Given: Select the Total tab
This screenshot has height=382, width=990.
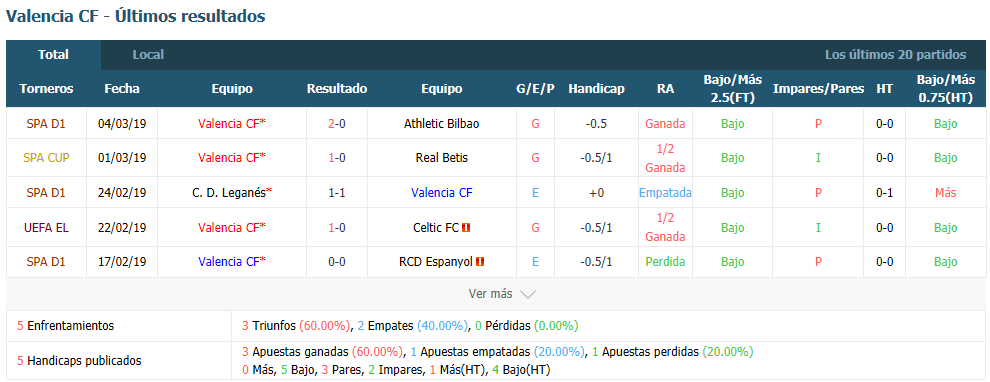Looking at the screenshot, I should pos(53,55).
